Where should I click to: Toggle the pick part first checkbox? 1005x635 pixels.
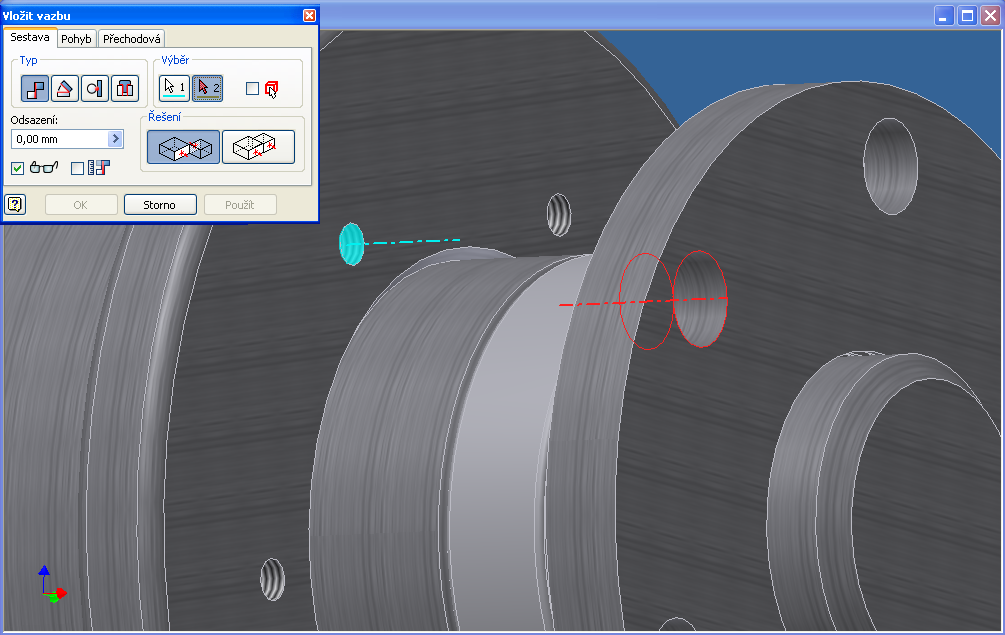pyautogui.click(x=253, y=89)
